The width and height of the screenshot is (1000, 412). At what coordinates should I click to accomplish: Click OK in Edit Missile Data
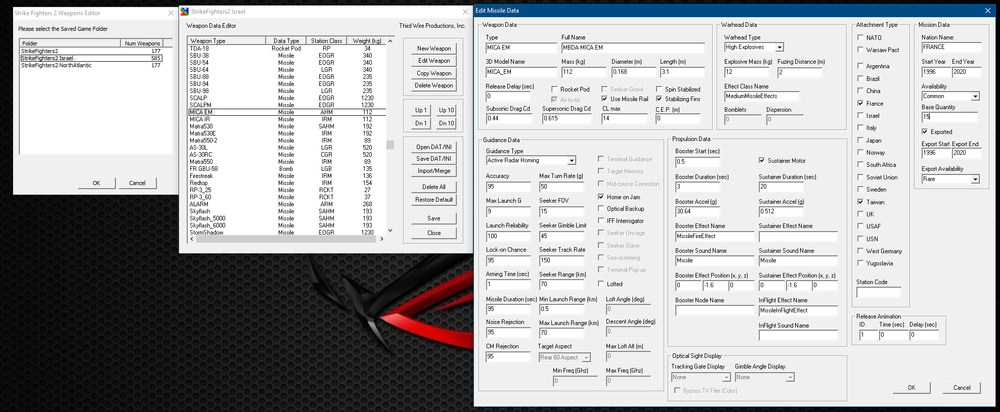pyautogui.click(x=911, y=388)
